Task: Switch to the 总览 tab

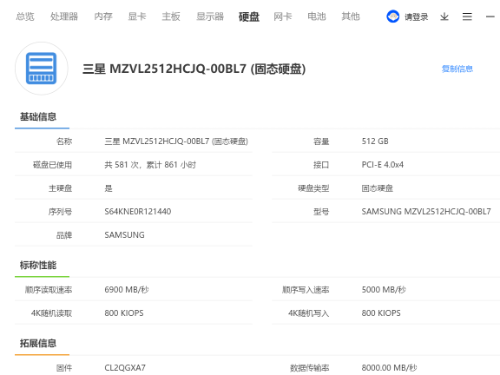Action: (25, 16)
